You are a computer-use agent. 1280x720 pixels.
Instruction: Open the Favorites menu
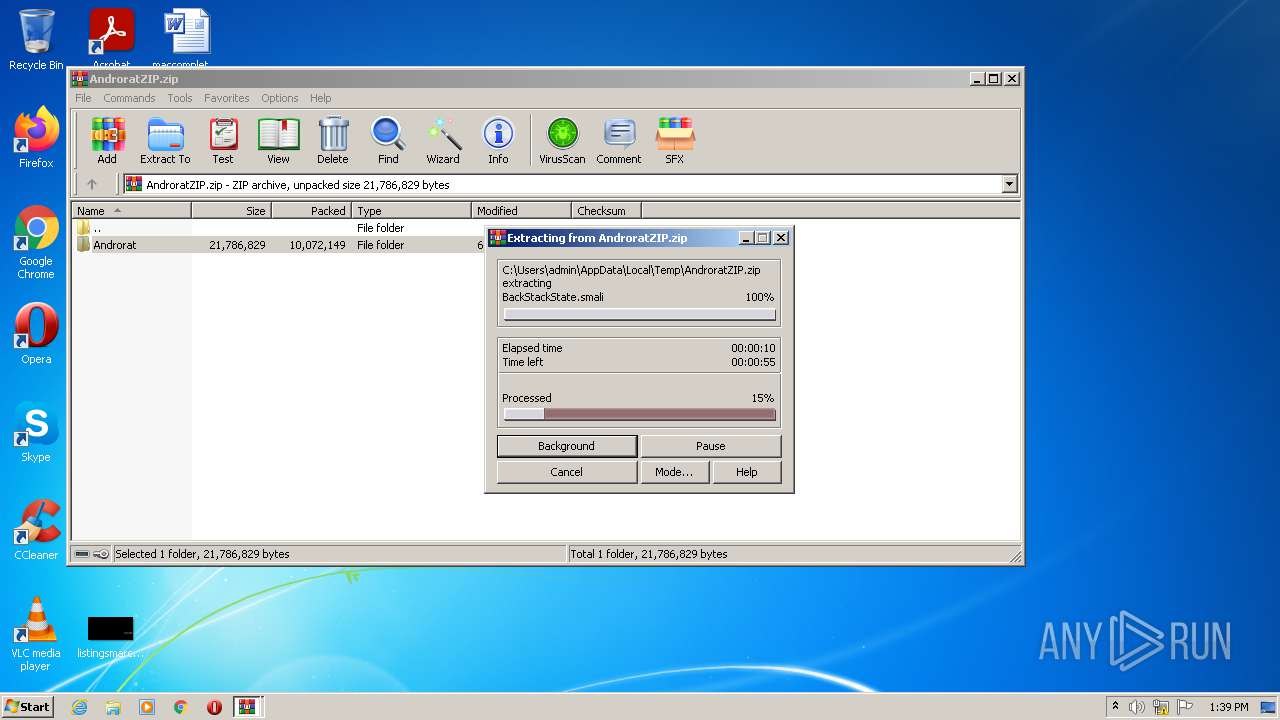(227, 98)
